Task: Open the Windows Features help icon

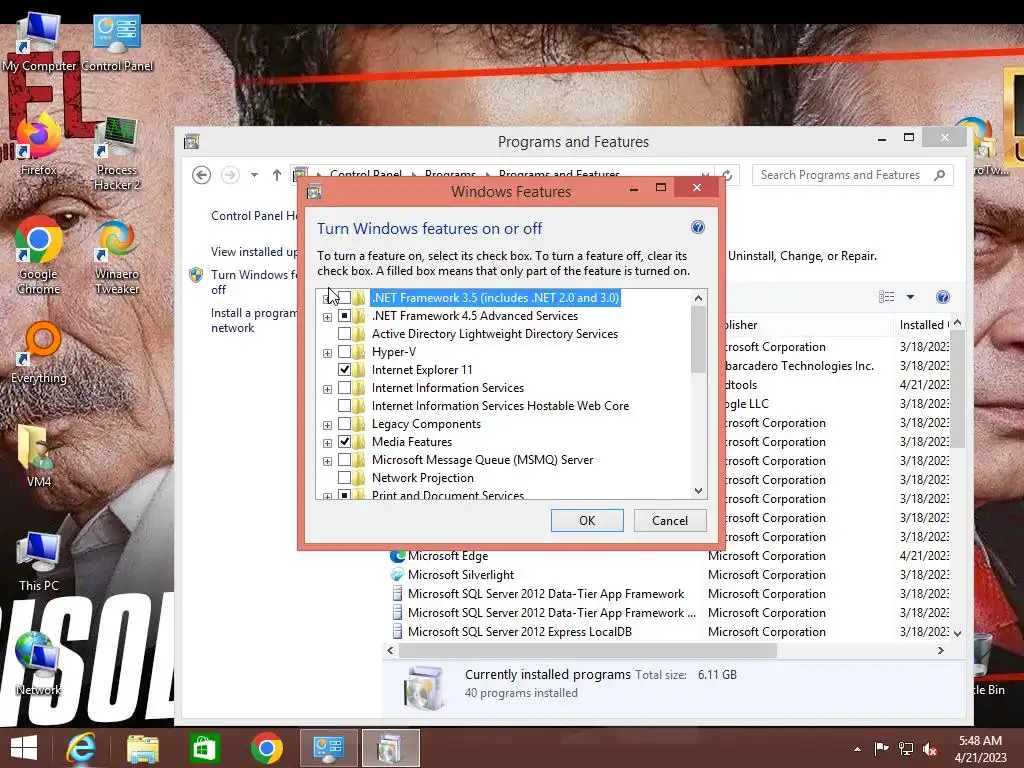Action: pos(697,227)
